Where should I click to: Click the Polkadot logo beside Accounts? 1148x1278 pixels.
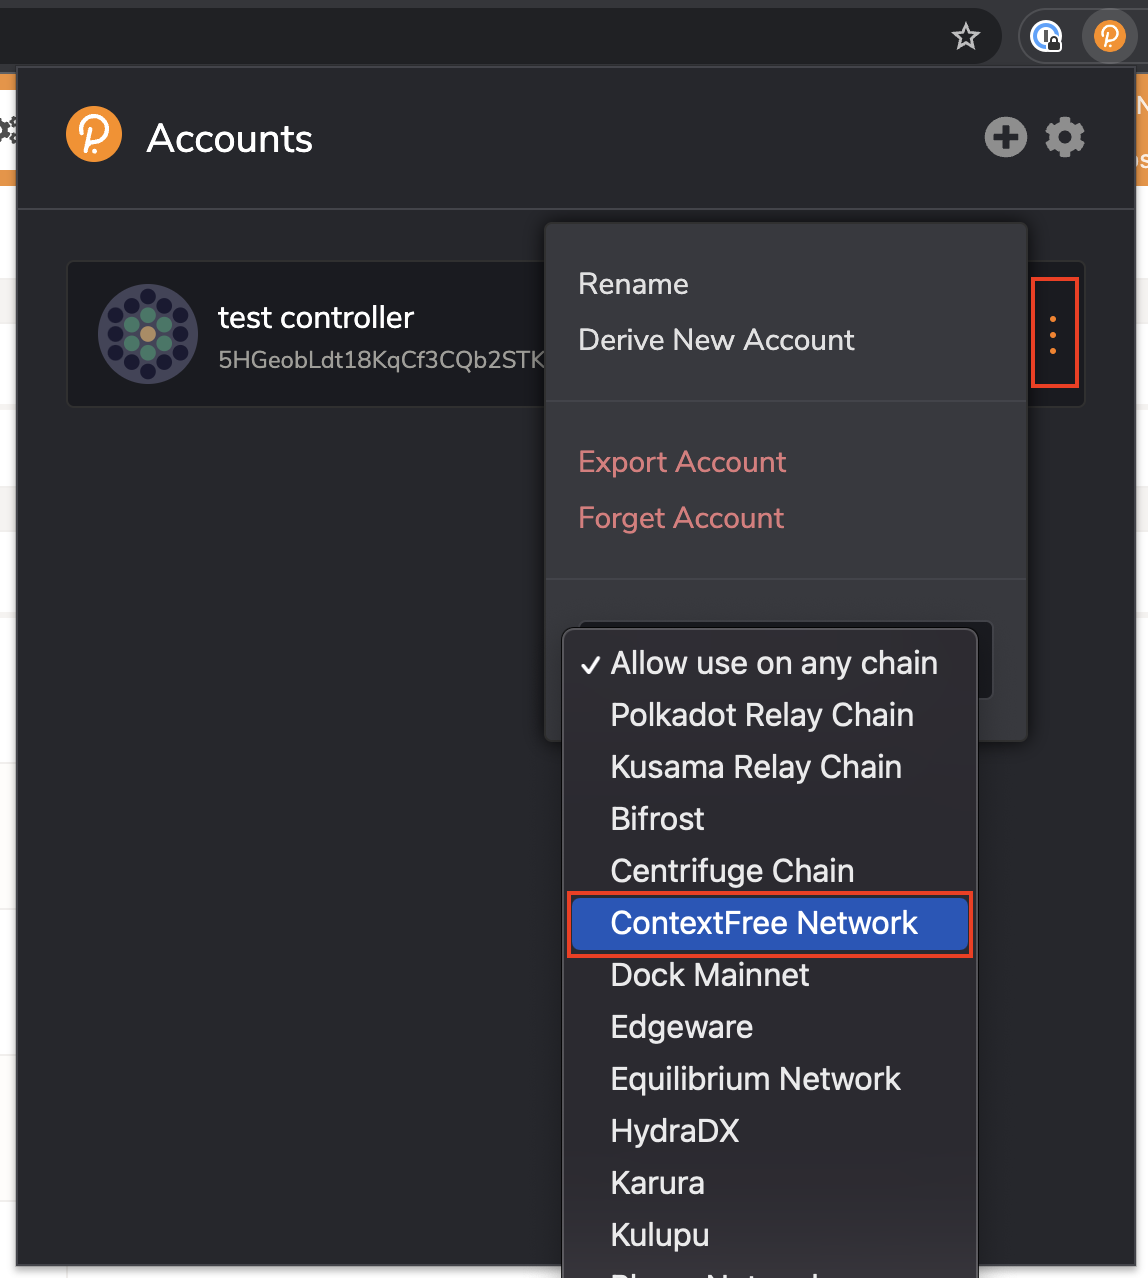coord(94,134)
